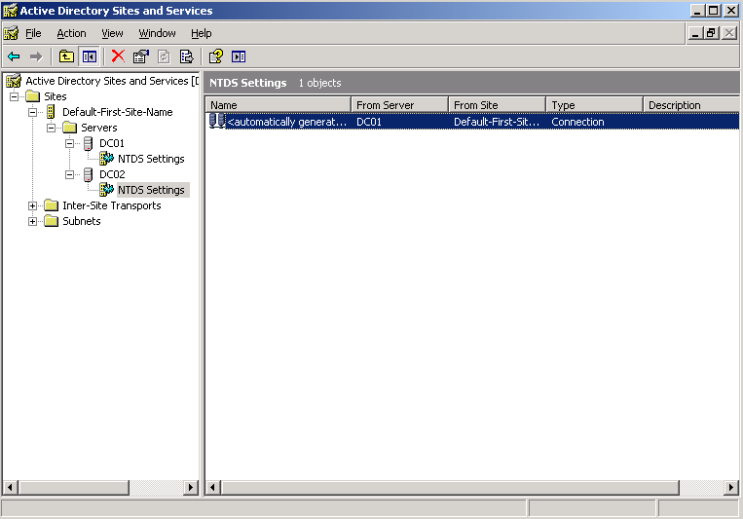743x519 pixels.
Task: Open Help toolbar question mark icon
Action: [x=216, y=57]
